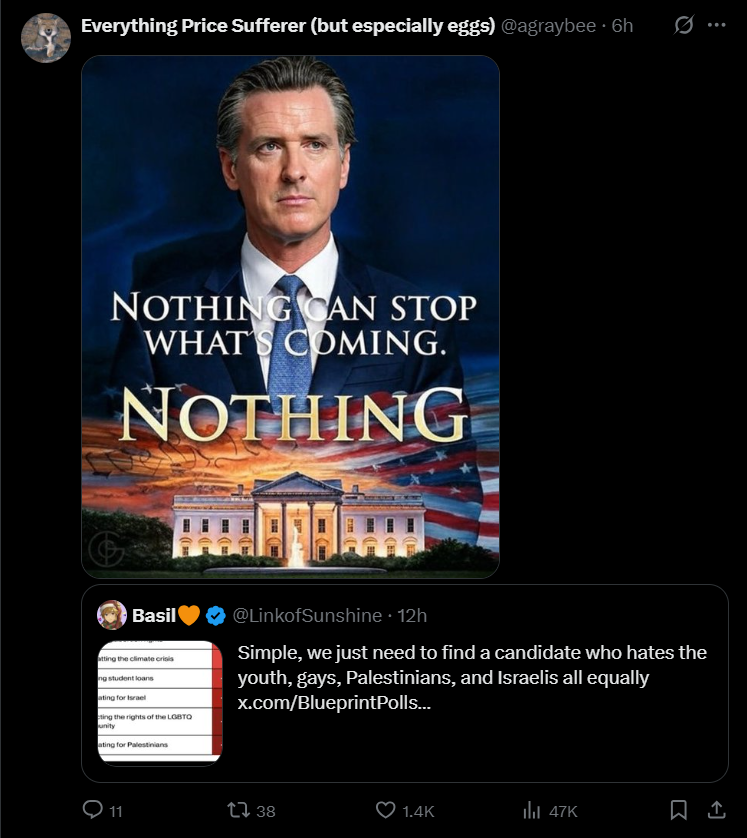The width and height of the screenshot is (747, 838).
Task: Open view analytics bar chart icon
Action: click(532, 810)
